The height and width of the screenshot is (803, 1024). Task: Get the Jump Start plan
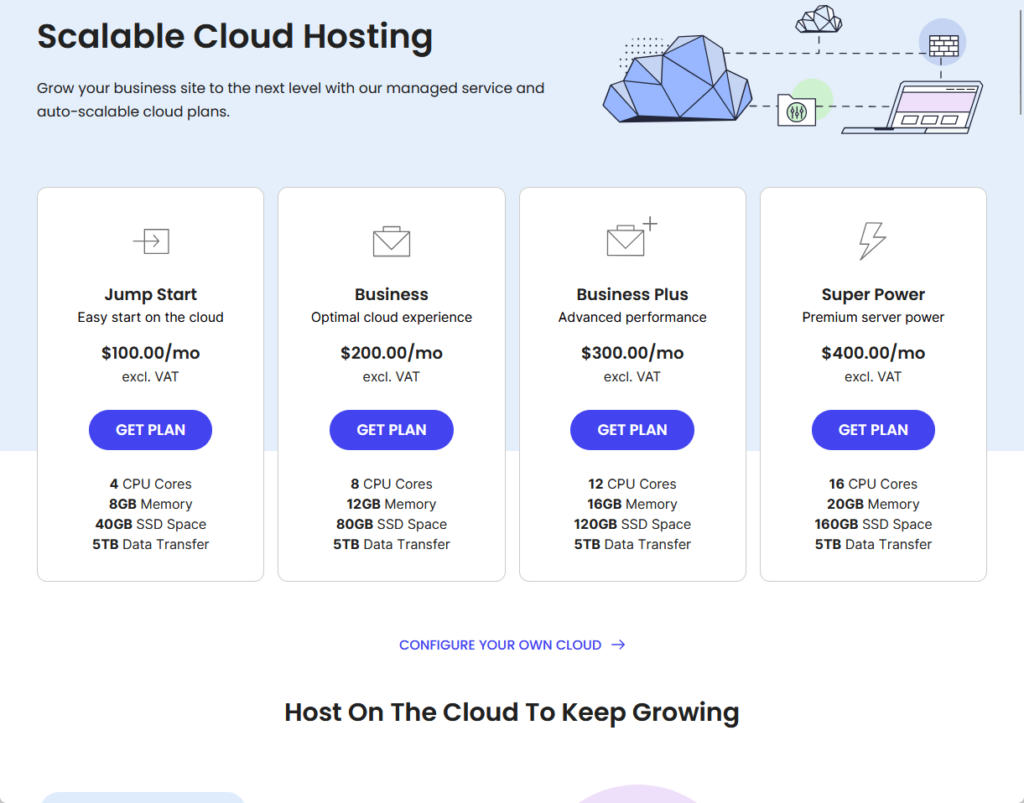[150, 430]
